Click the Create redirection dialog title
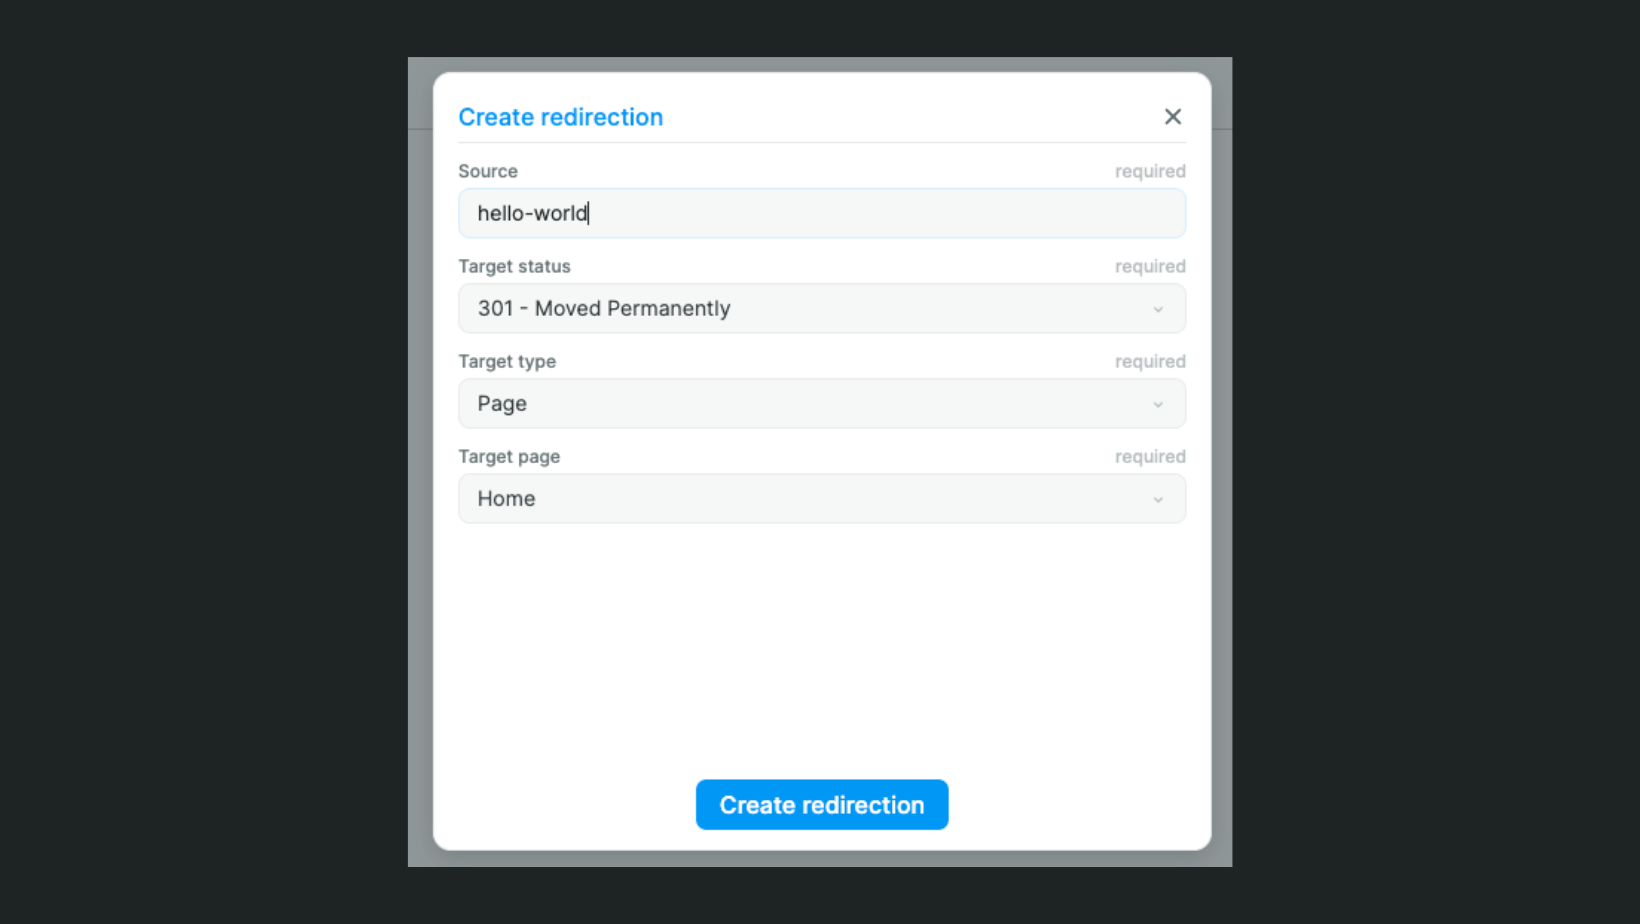This screenshot has width=1640, height=924. click(560, 117)
